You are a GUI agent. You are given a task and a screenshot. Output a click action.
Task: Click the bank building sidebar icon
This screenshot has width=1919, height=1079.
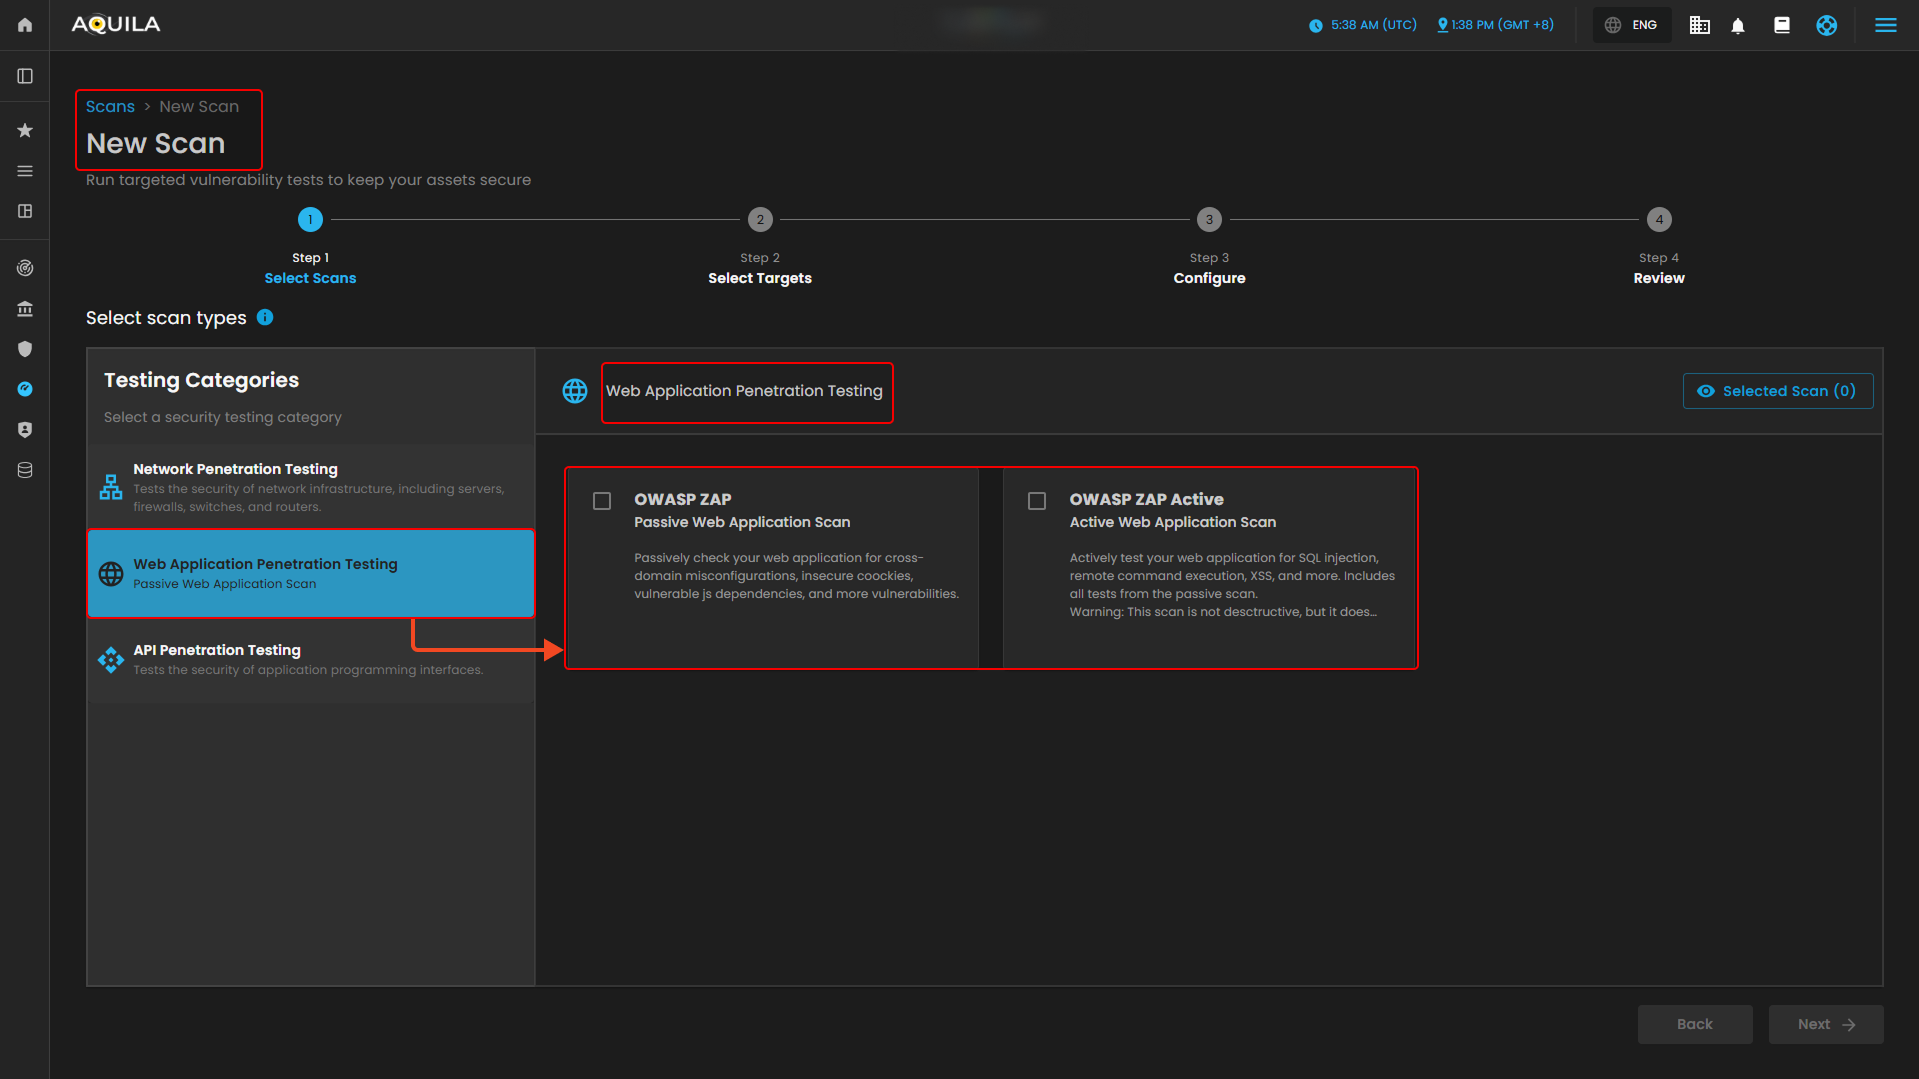(x=25, y=309)
